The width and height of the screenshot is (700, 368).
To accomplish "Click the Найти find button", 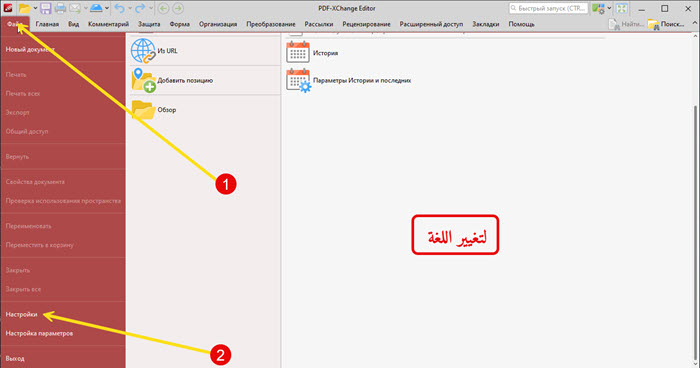I will pyautogui.click(x=626, y=24).
